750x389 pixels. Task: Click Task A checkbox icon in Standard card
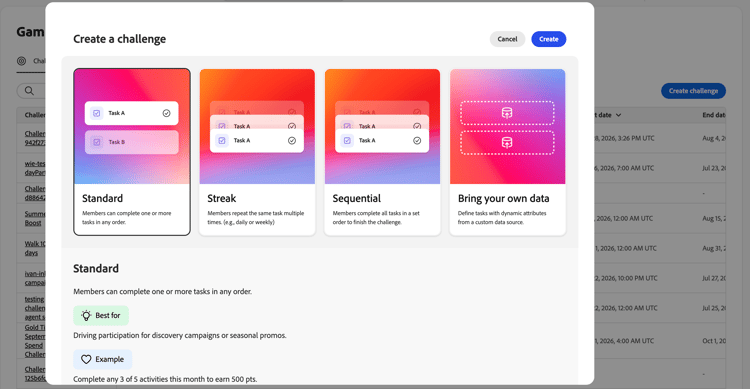[x=97, y=113]
